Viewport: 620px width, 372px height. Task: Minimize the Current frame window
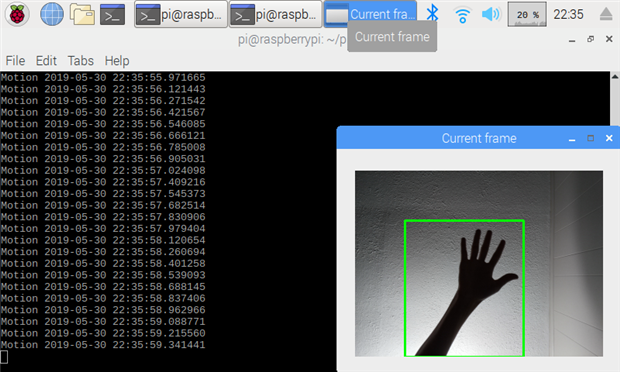(572, 139)
